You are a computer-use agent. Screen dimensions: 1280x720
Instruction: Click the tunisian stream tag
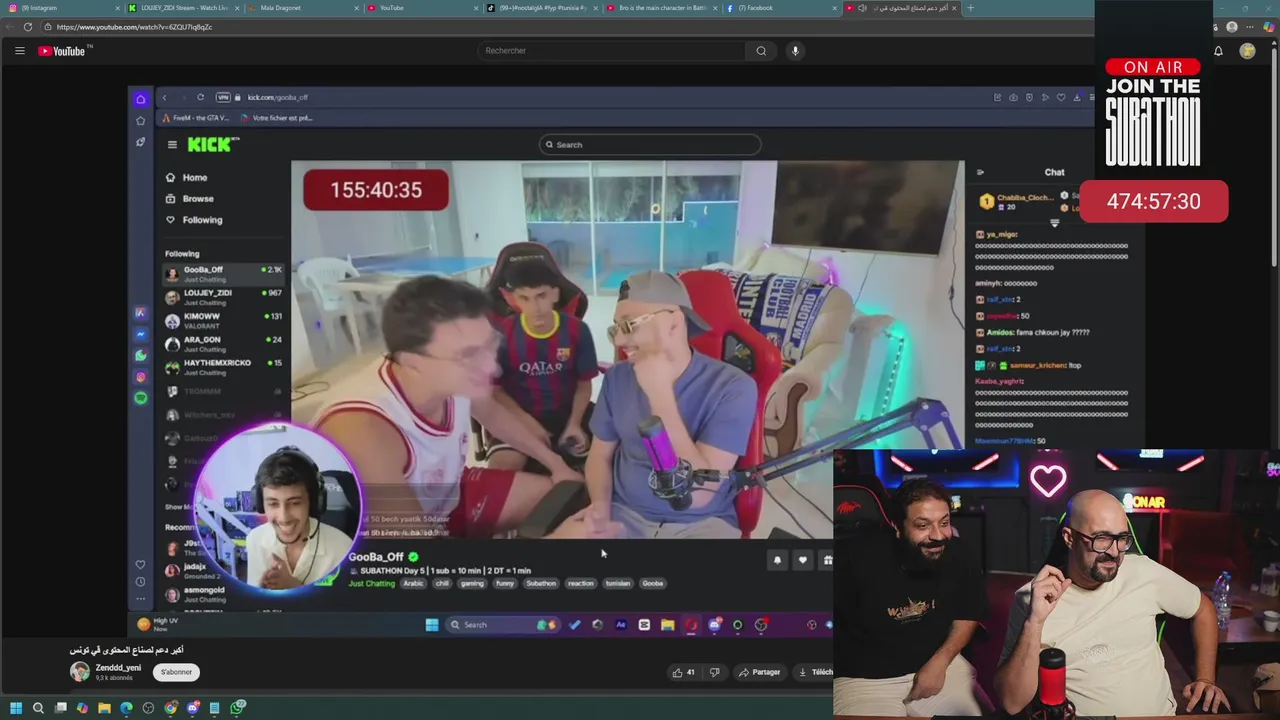click(618, 583)
